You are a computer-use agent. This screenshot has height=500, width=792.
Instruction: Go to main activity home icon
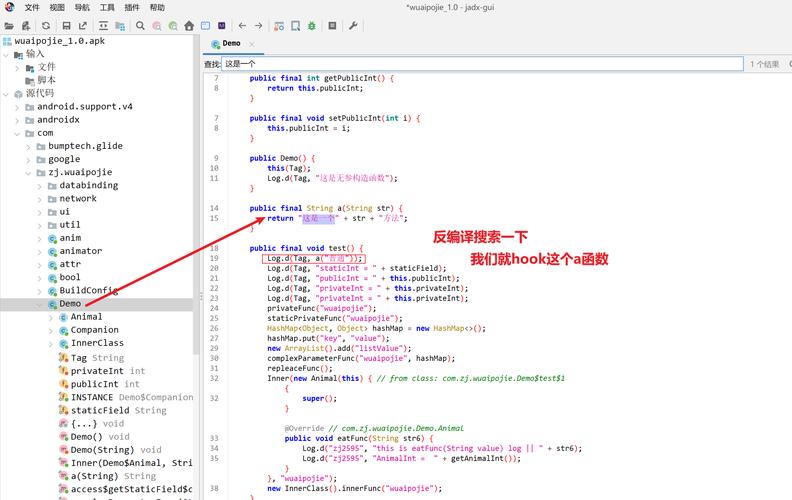[189, 26]
